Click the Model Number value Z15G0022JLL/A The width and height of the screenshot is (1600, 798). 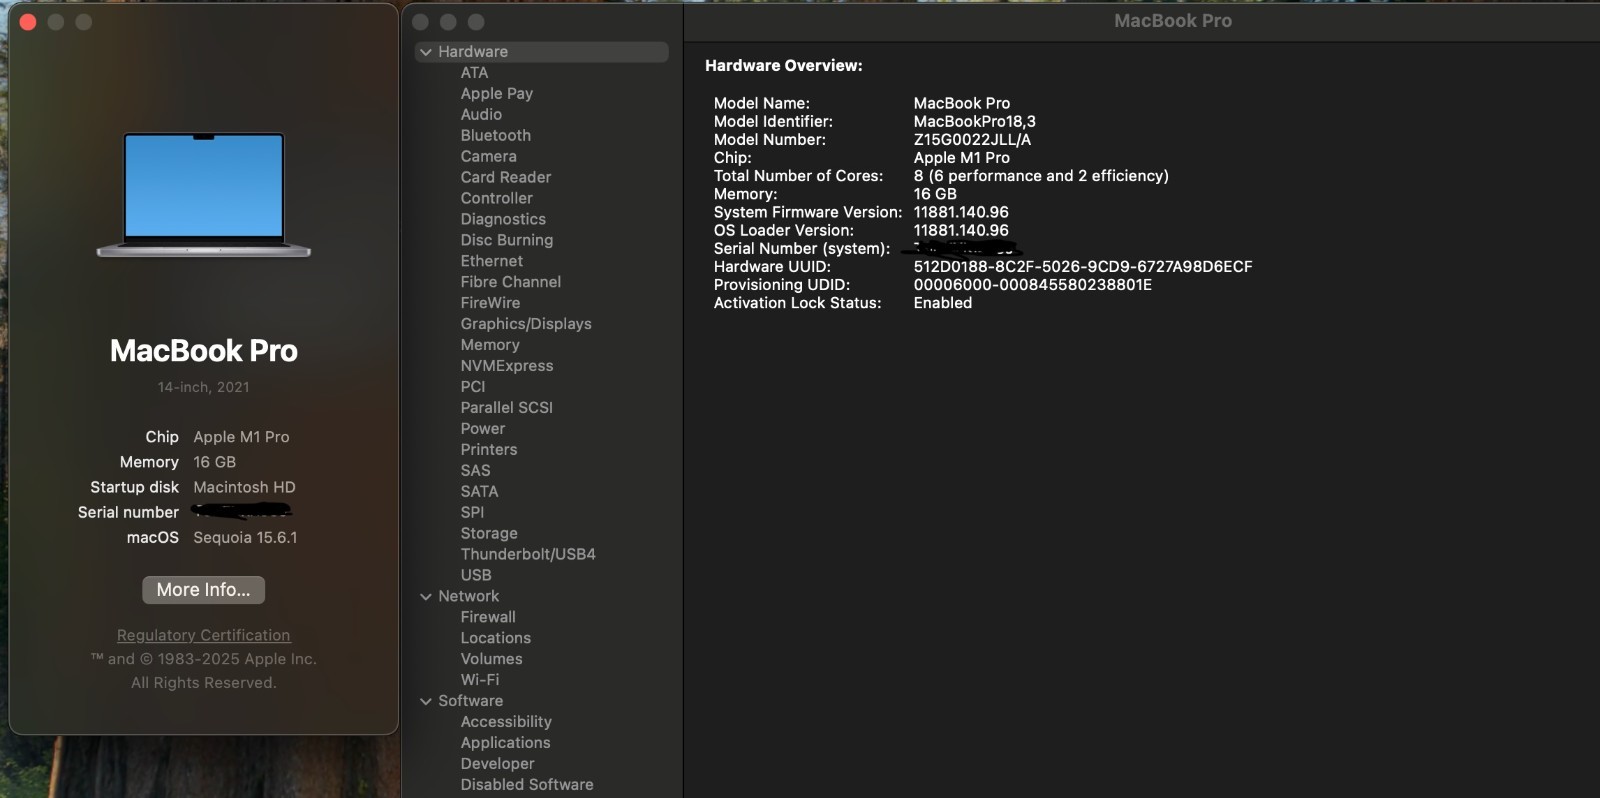tap(972, 140)
